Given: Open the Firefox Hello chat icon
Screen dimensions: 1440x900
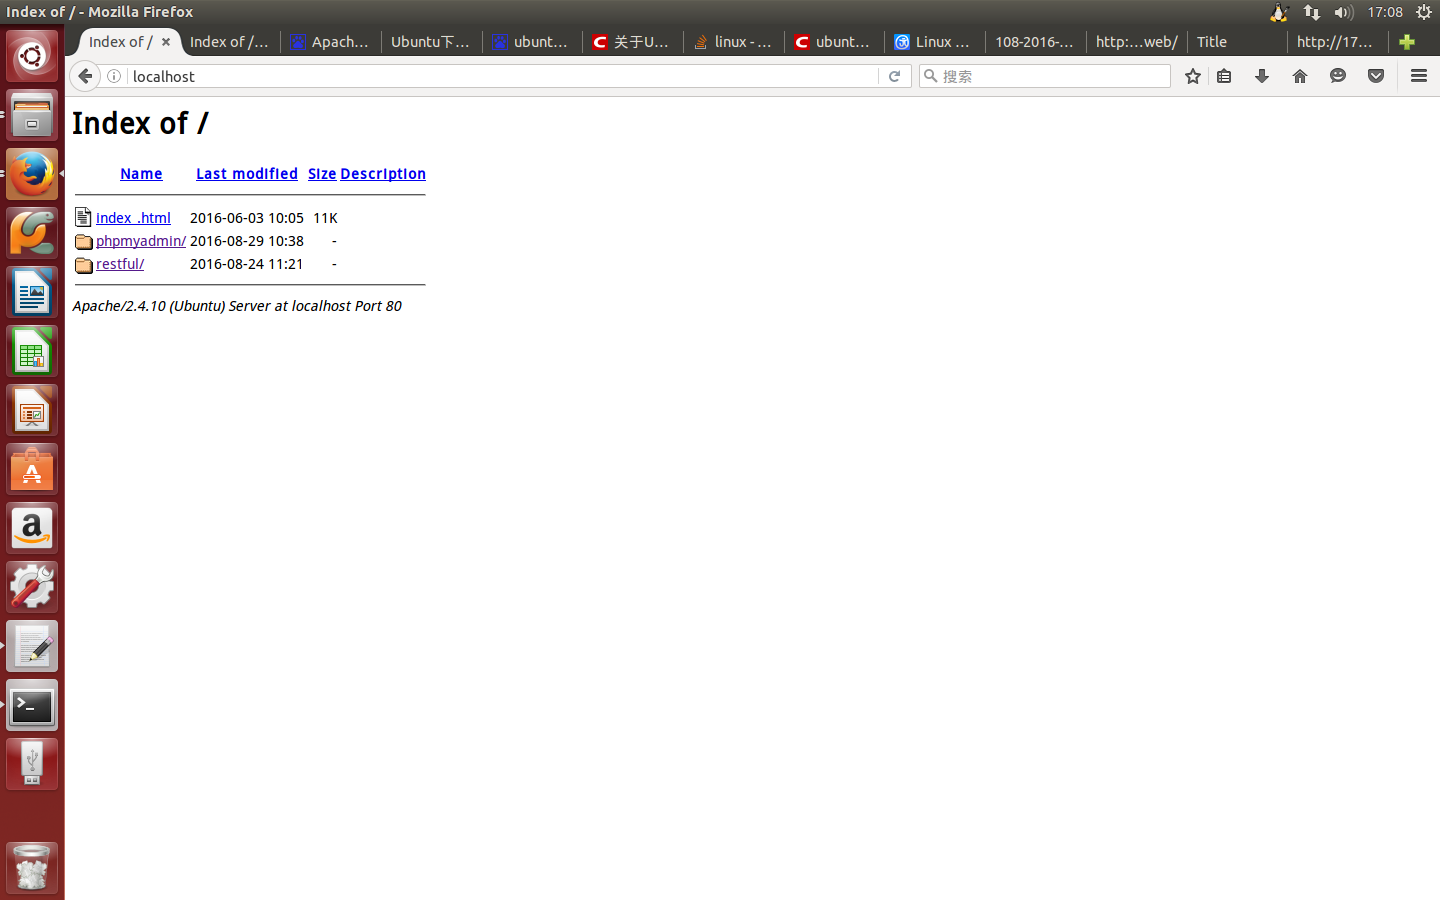Looking at the screenshot, I should (x=1337, y=75).
